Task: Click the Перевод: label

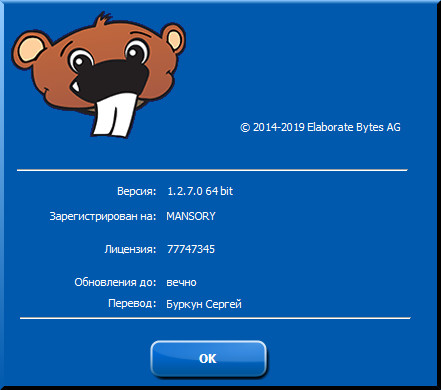Action: 132,303
